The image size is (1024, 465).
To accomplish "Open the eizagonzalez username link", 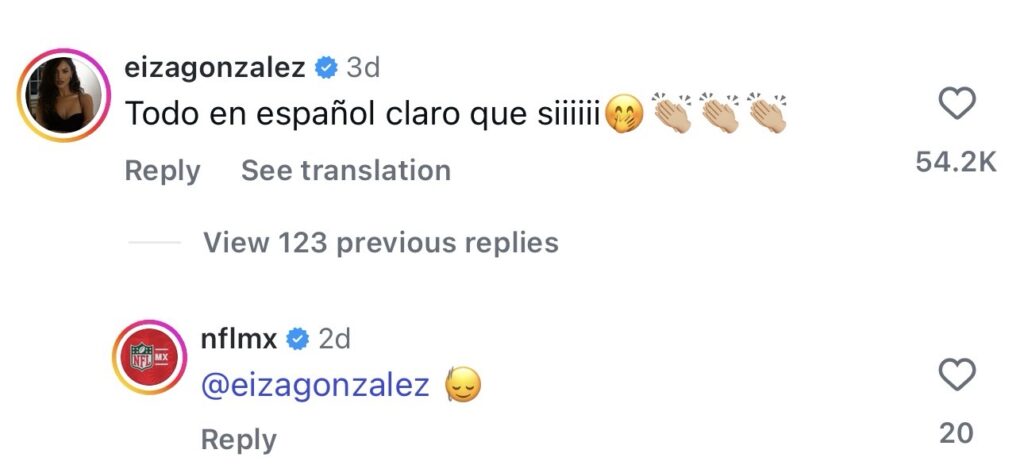I will pos(214,68).
